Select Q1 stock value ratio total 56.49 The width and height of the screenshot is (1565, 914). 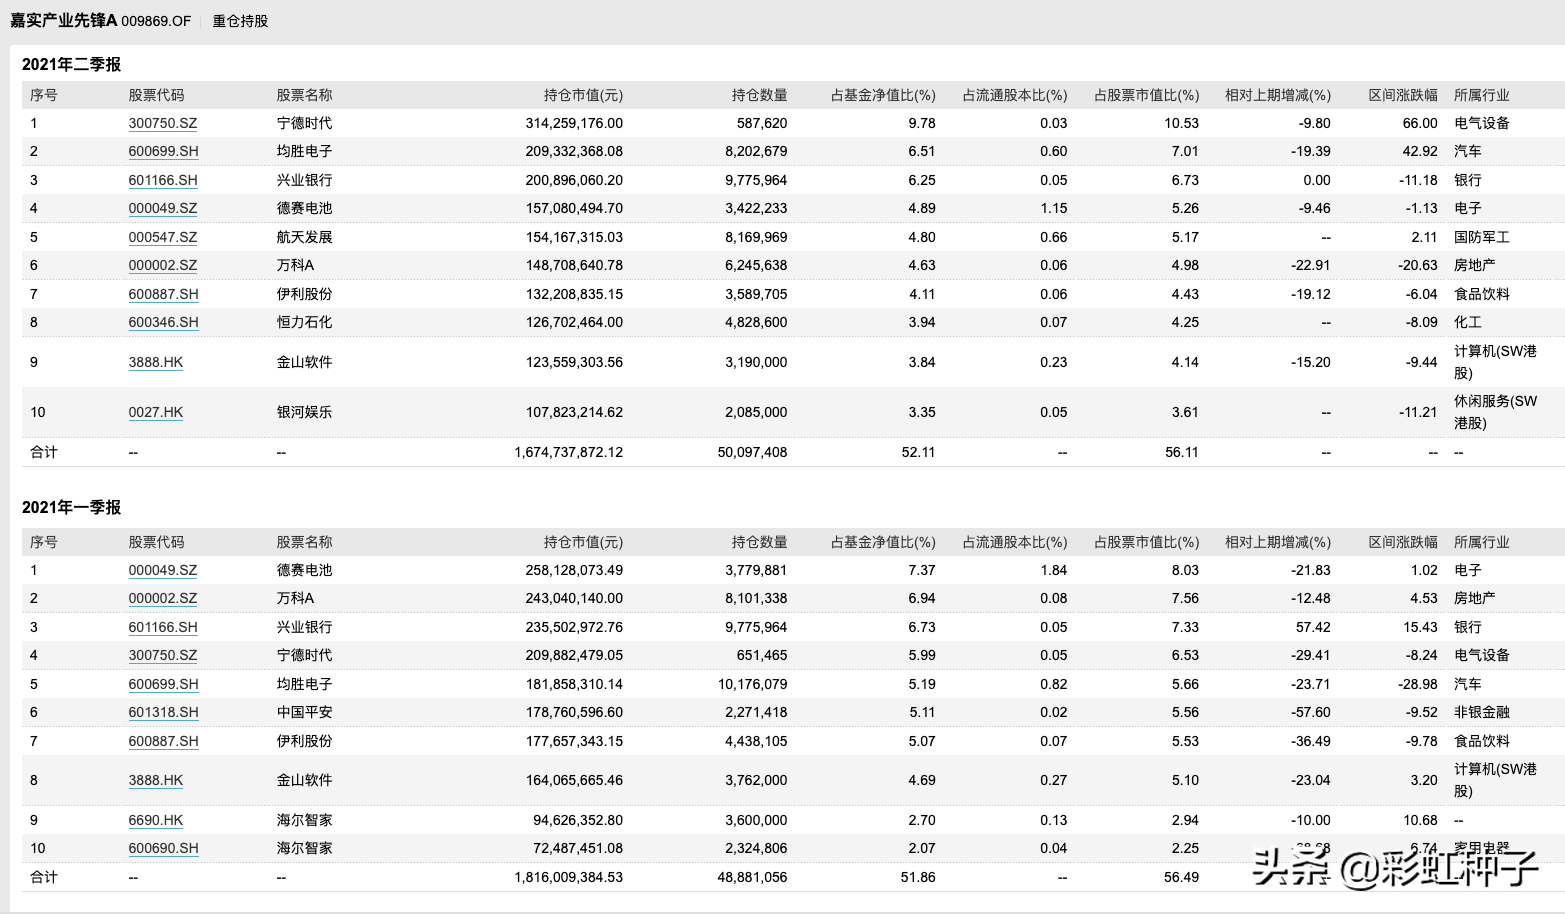point(1182,877)
